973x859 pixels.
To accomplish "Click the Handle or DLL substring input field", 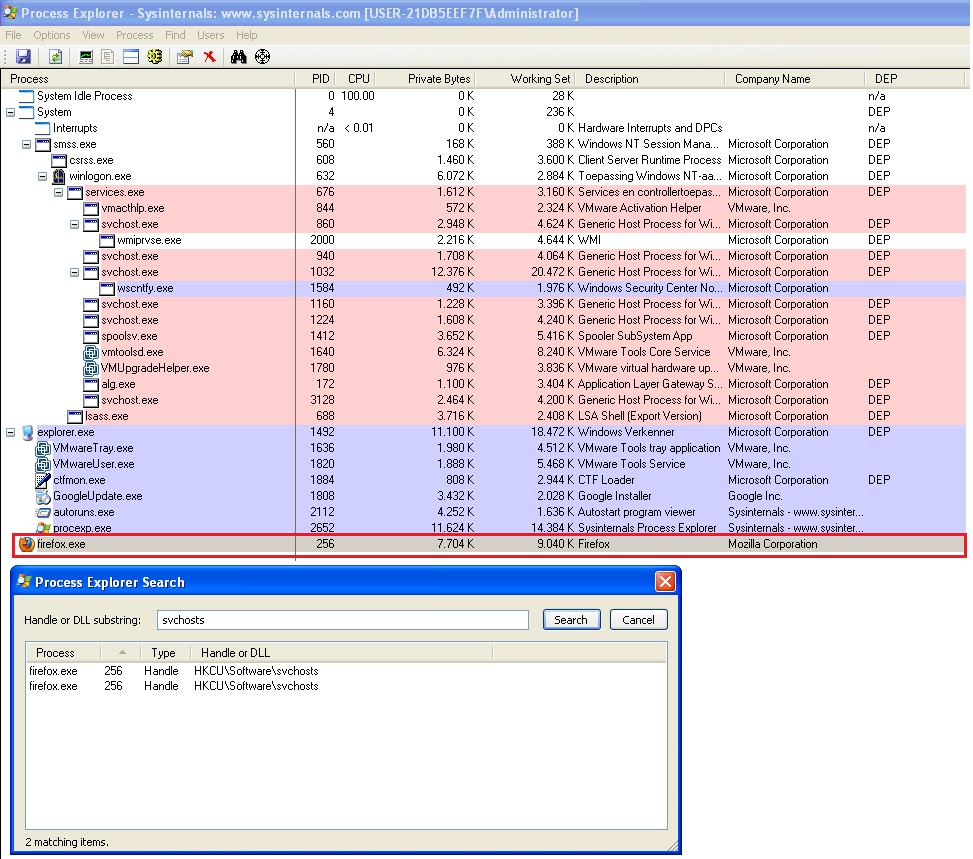I will click(x=343, y=620).
